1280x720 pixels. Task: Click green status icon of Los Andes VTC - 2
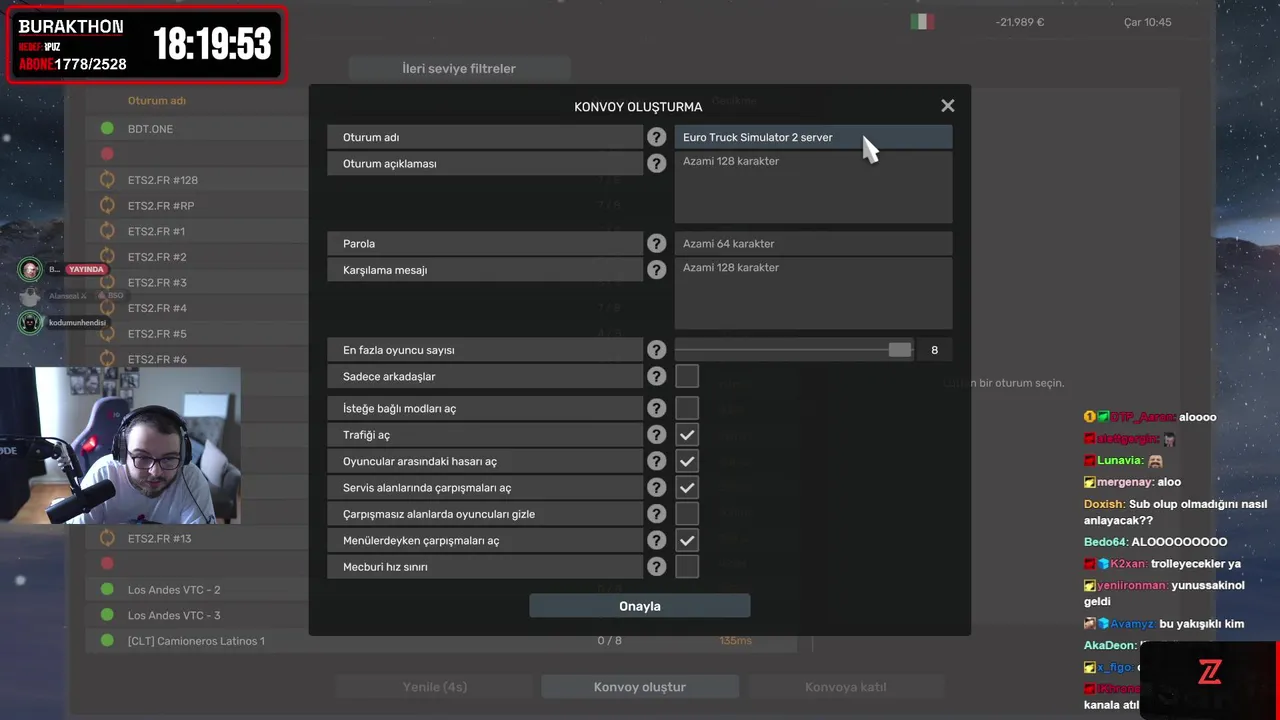pyautogui.click(x=107, y=590)
